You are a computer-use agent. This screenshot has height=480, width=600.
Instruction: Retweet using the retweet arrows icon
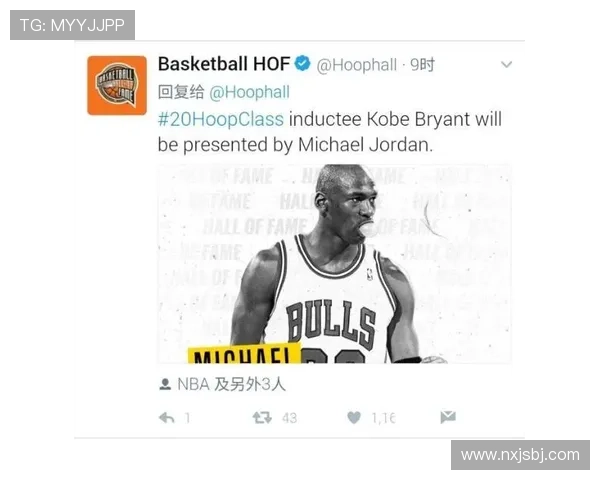(262, 417)
